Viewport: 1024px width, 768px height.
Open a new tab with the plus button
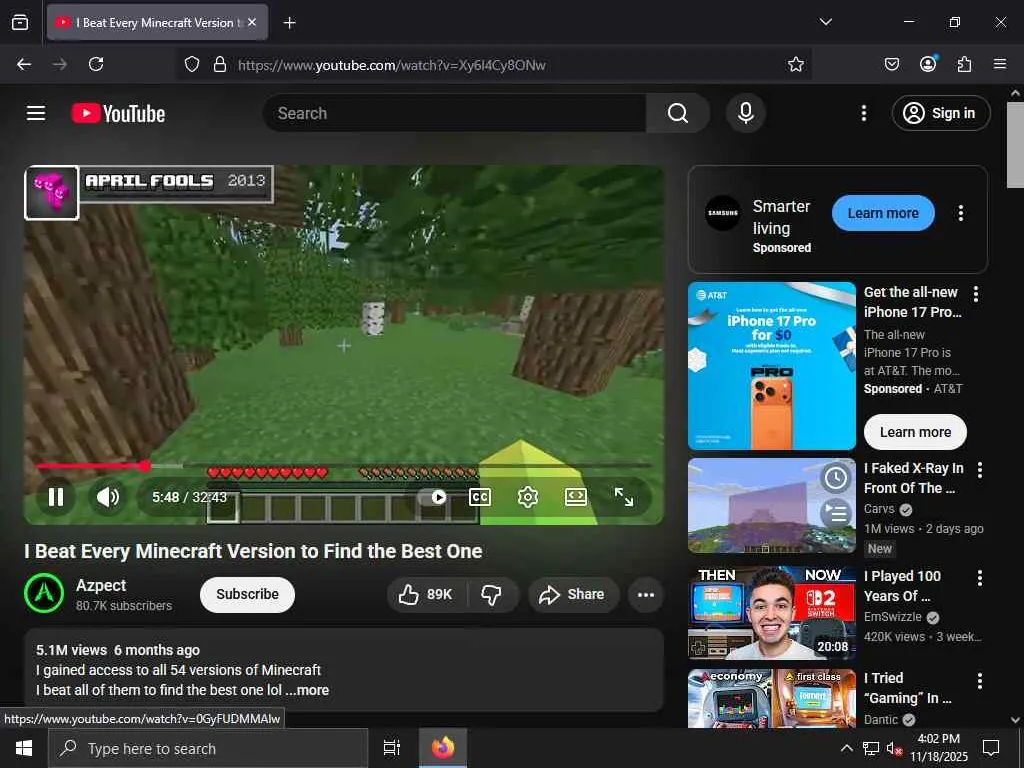coord(289,23)
